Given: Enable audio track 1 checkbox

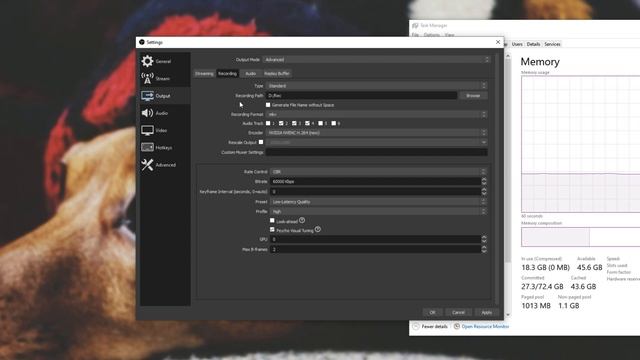Looking at the screenshot, I should (x=268, y=123).
